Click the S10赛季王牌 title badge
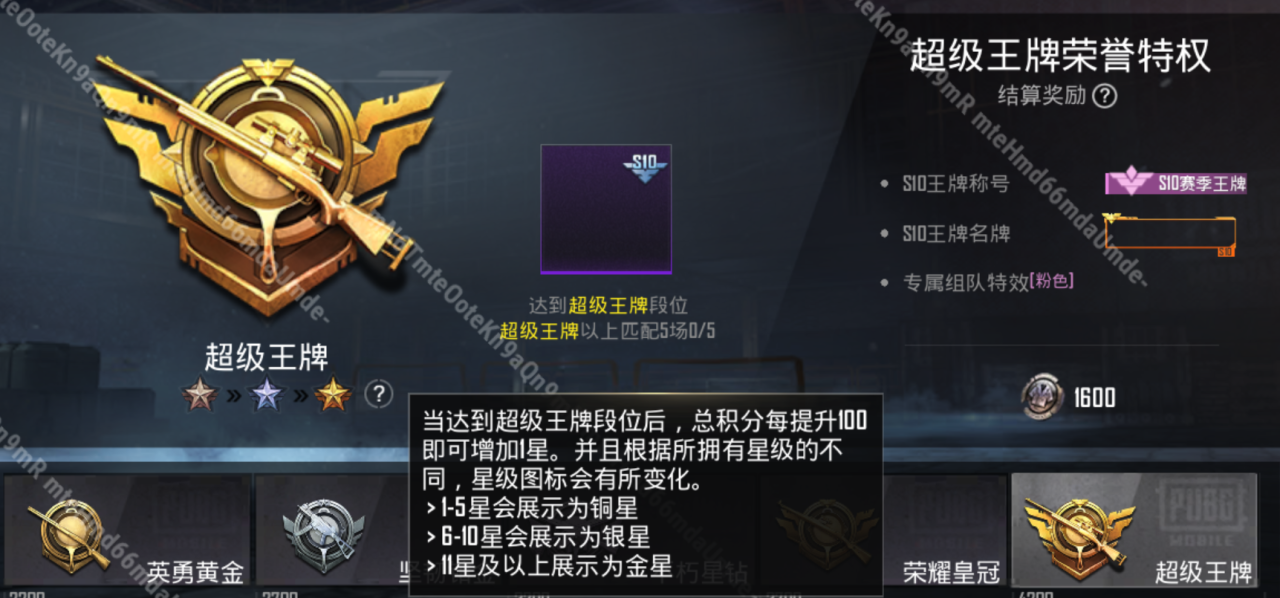The image size is (1280, 598). [1175, 182]
